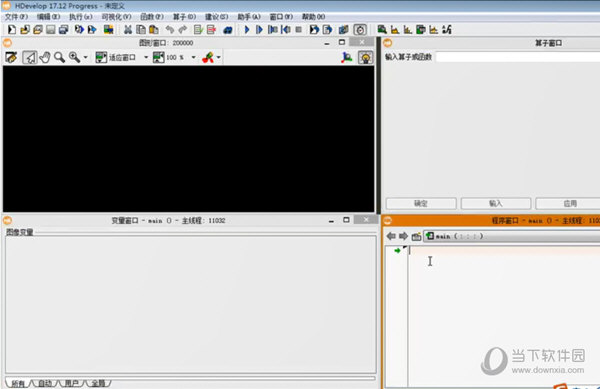The width and height of the screenshot is (600, 389).
Task: Open the Zoom window tool icon
Action: tap(382, 29)
